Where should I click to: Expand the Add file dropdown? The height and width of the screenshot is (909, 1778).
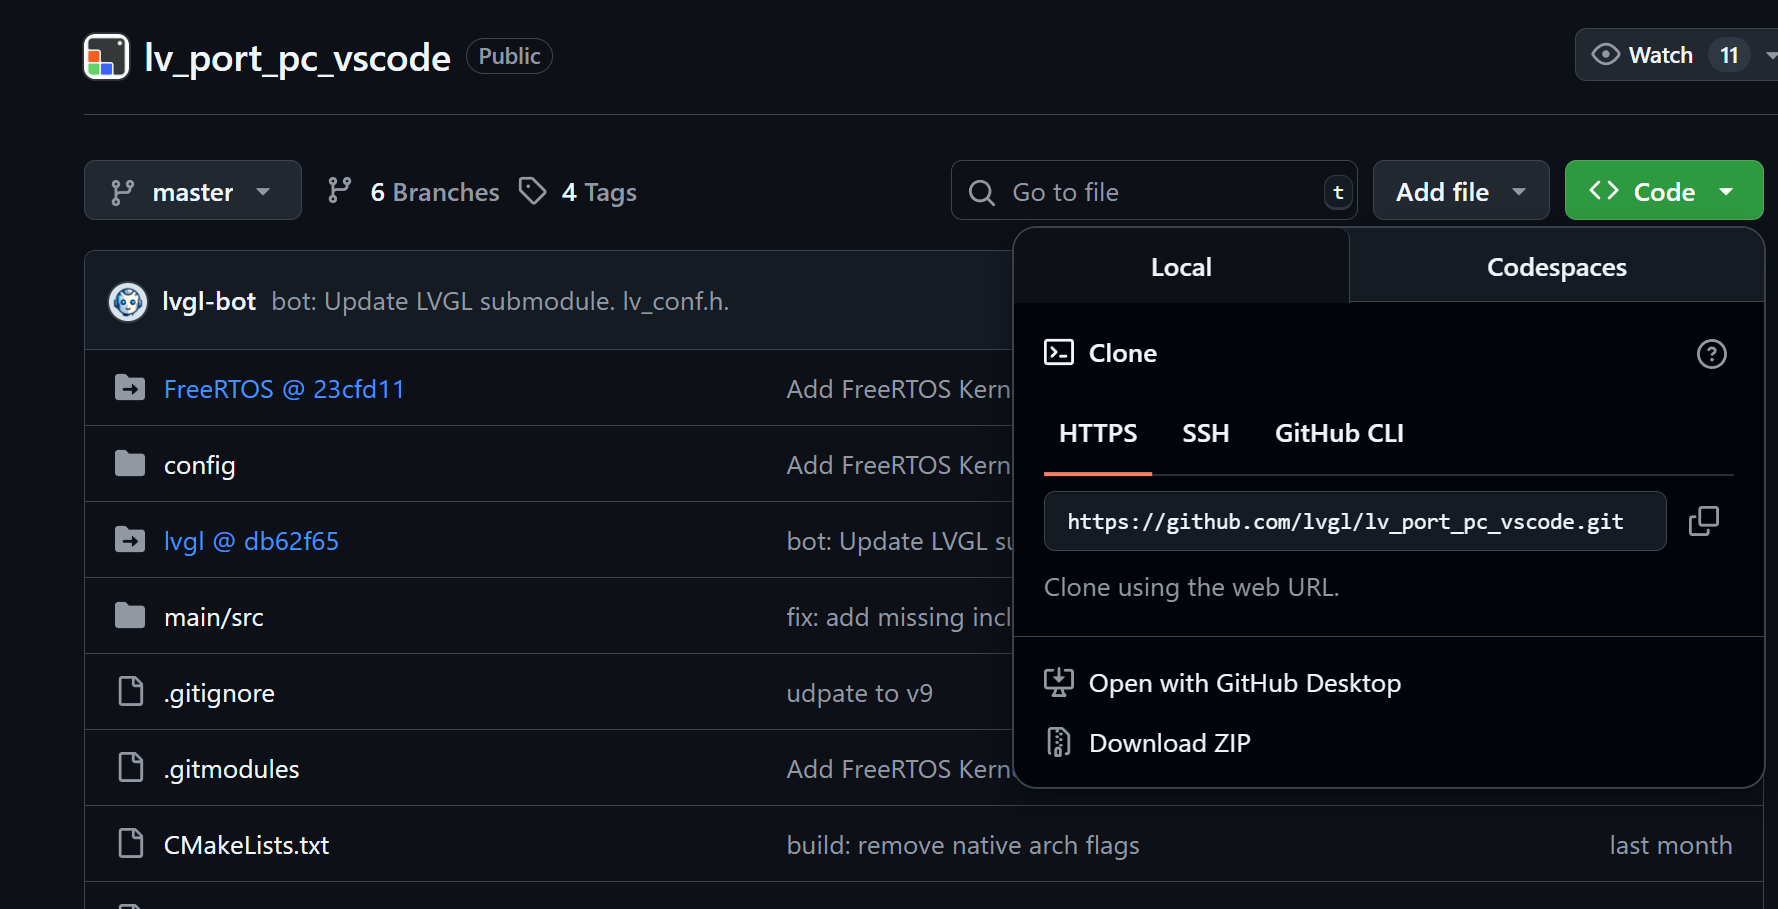click(1461, 190)
